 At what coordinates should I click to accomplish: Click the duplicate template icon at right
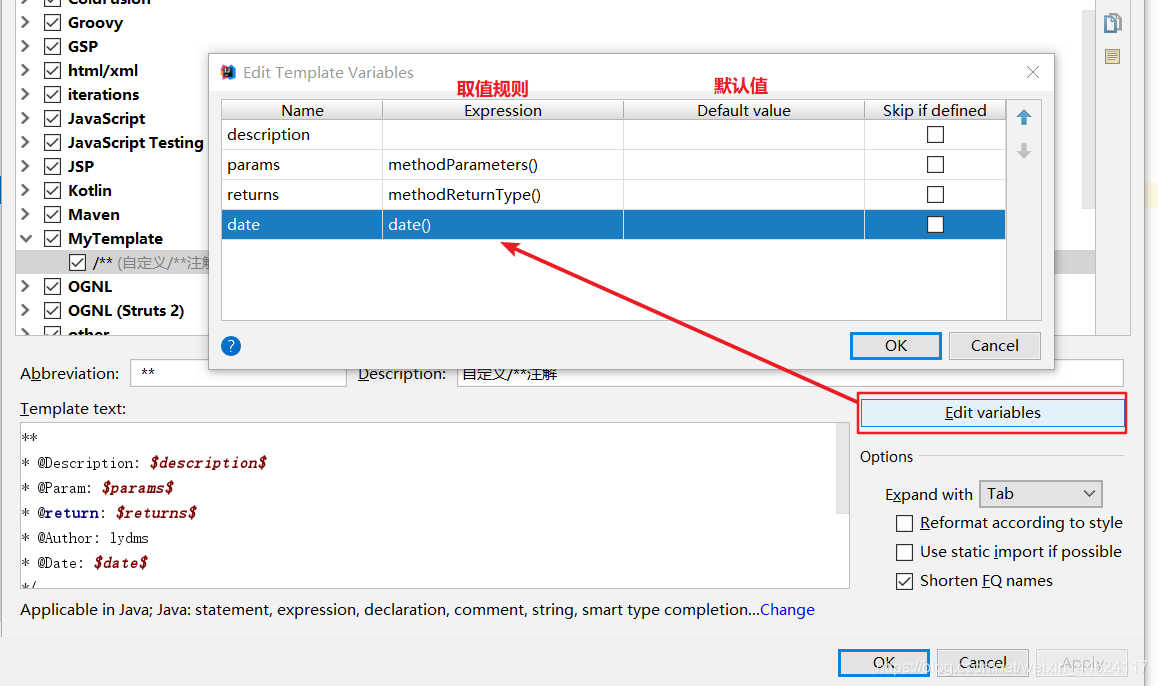pyautogui.click(x=1112, y=24)
